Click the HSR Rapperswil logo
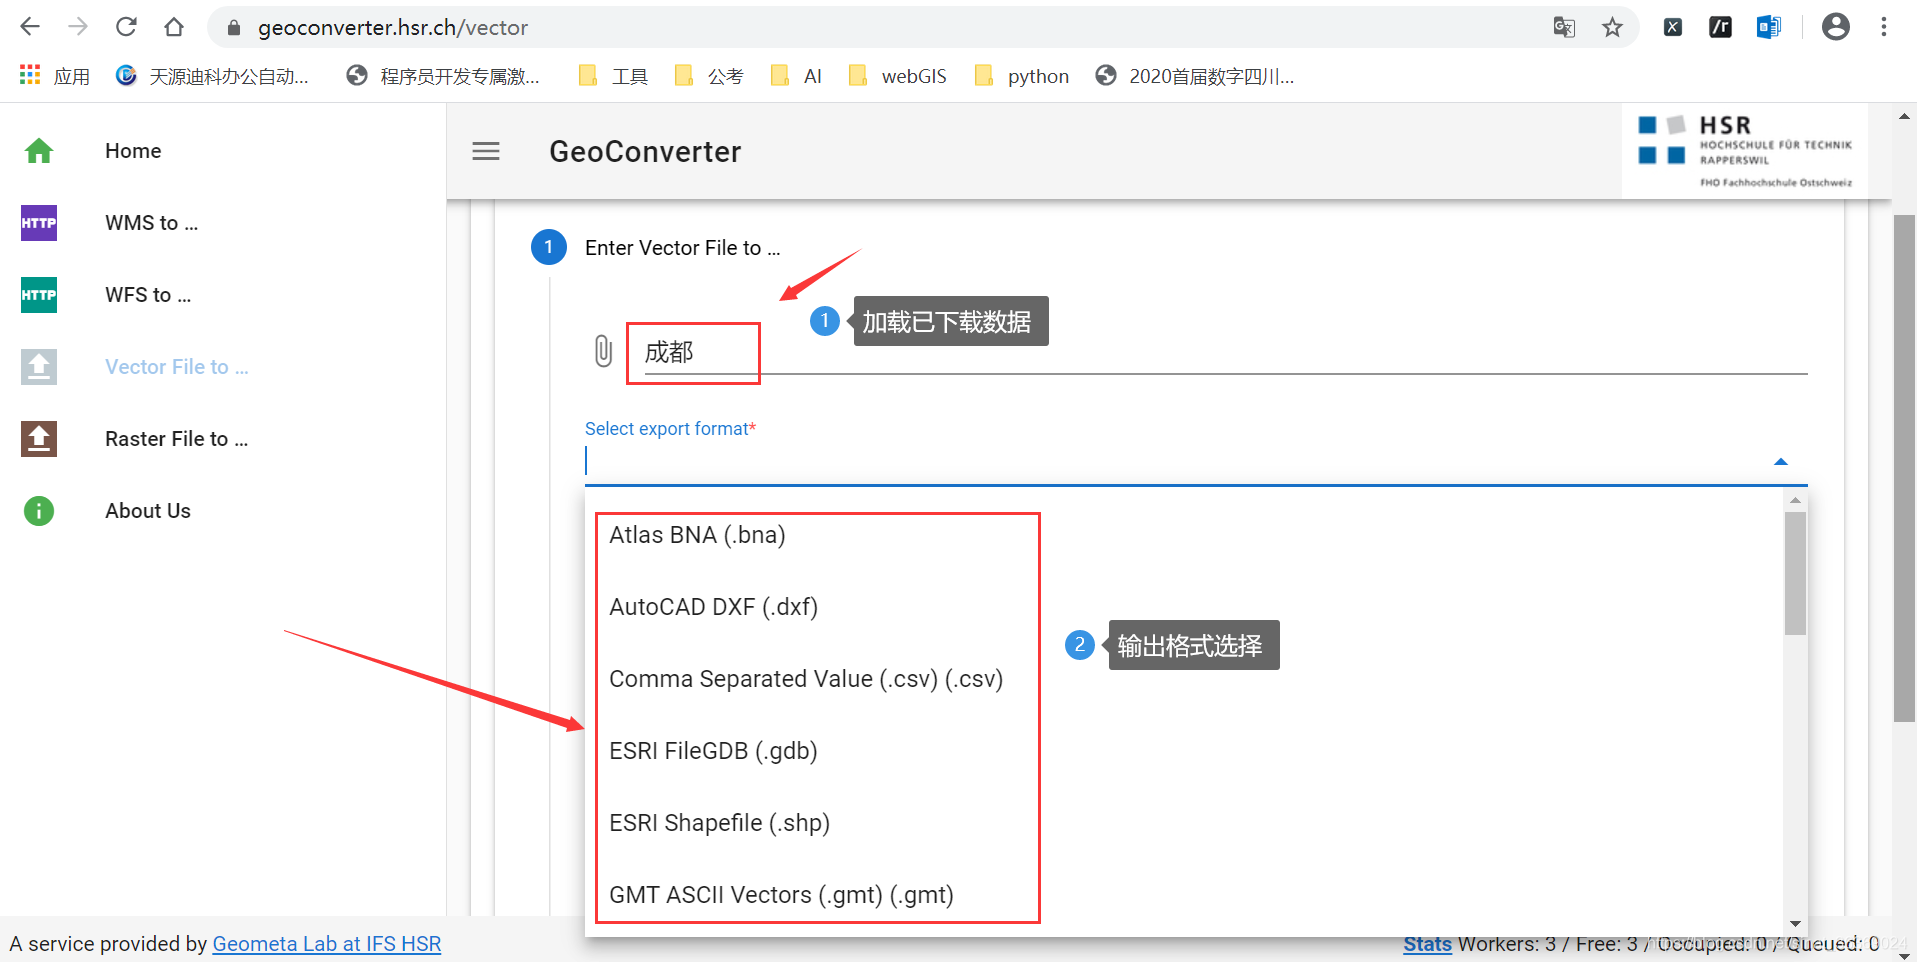 pyautogui.click(x=1744, y=151)
